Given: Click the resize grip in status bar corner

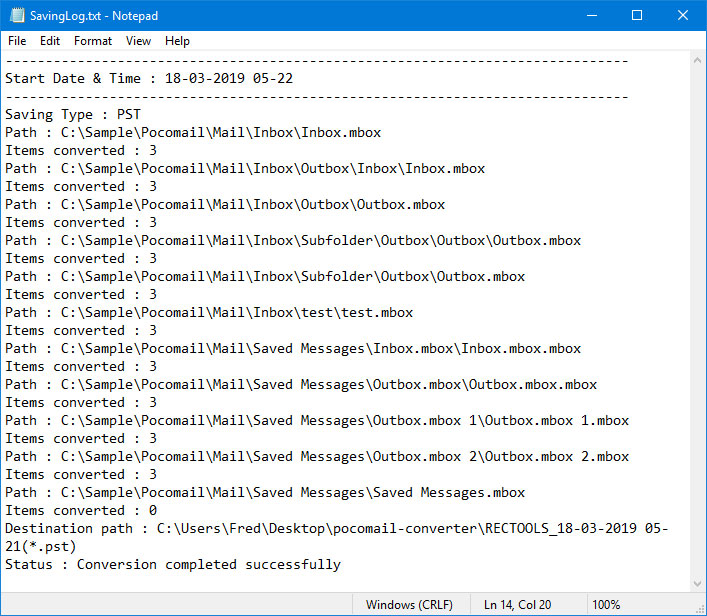Looking at the screenshot, I should 700,609.
